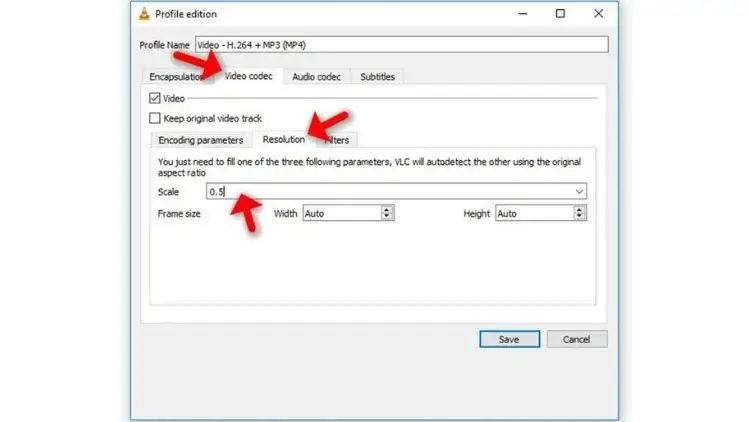
Task: Open the Subtitles tab
Action: pos(377,77)
